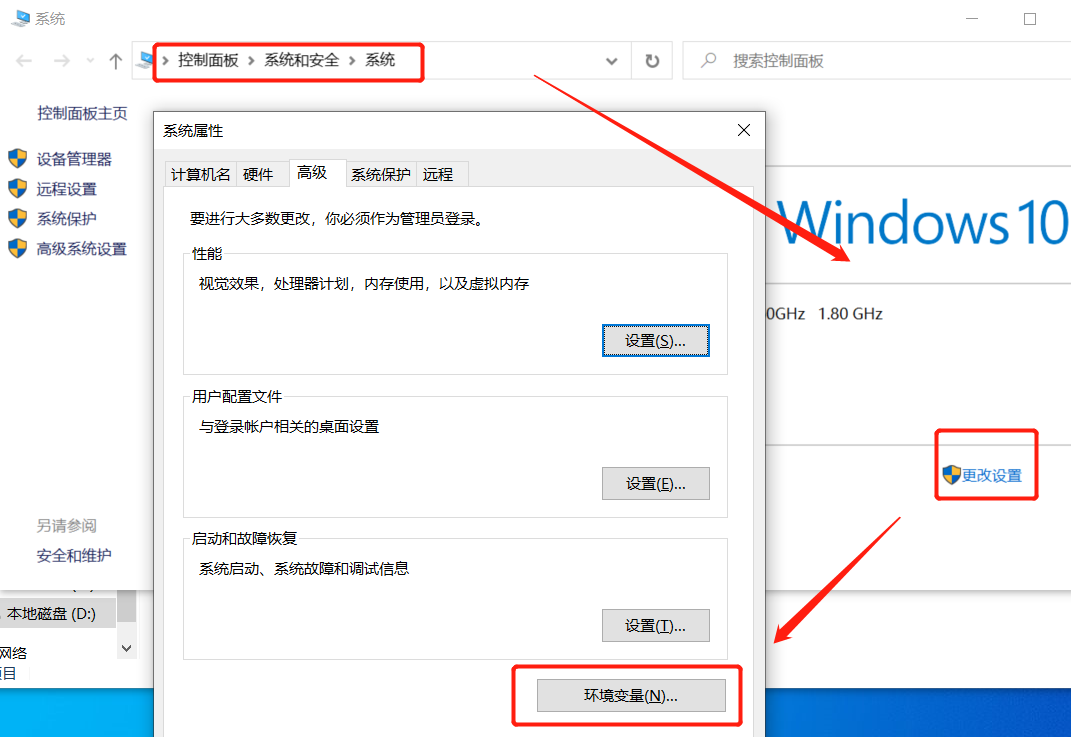Click the shield icon beside 设备管理器
This screenshot has width=1071, height=737.
(17, 158)
